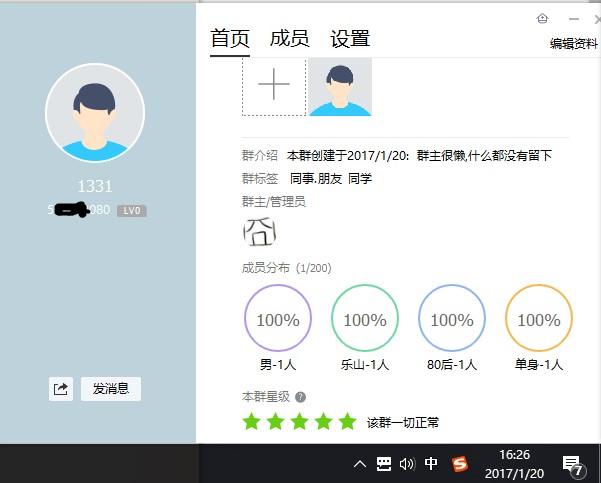
Task: Click 成员分布 (1/200) label
Action: tap(287, 268)
